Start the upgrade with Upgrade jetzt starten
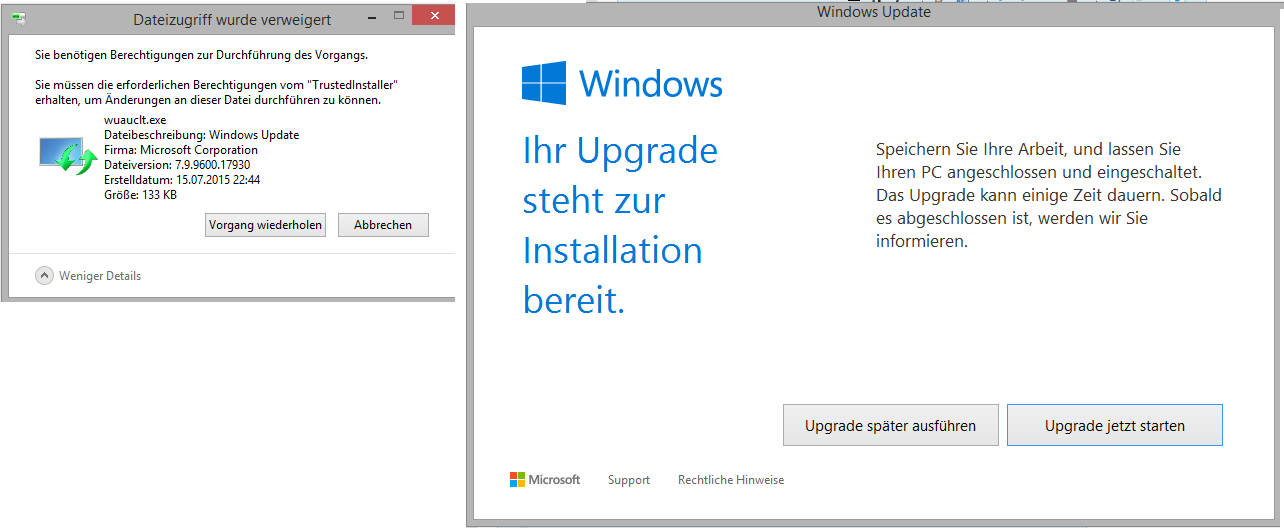Image resolution: width=1284 pixels, height=528 pixels. pyautogui.click(x=1114, y=425)
